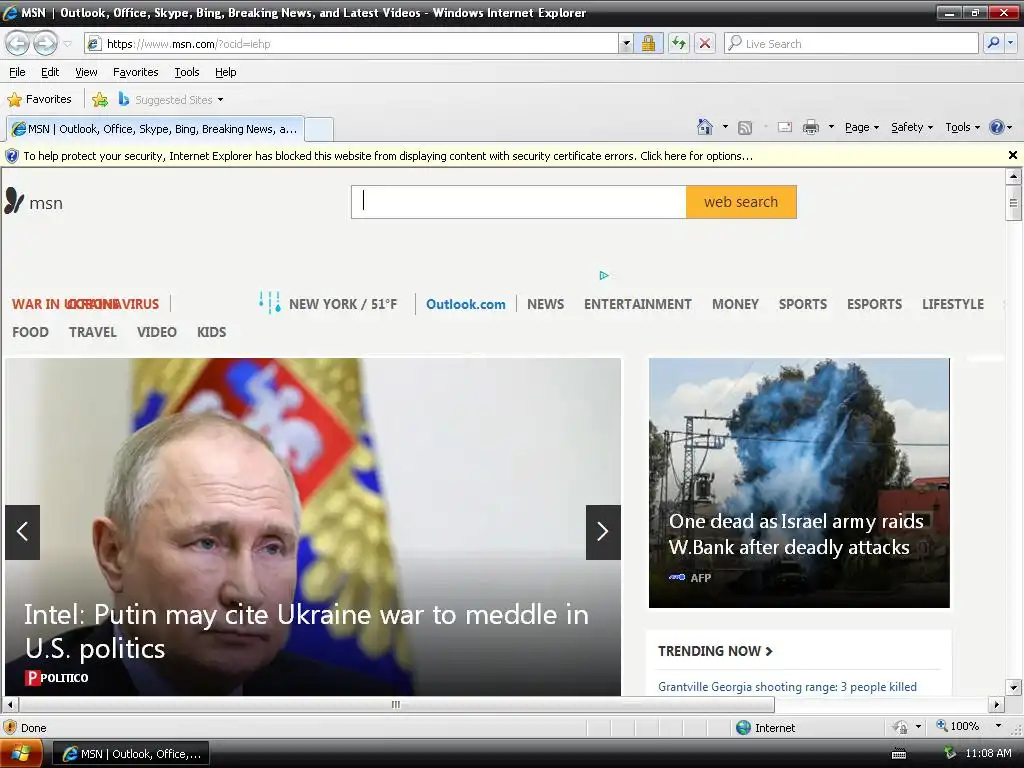This screenshot has height=768, width=1024.
Task: Select the MSN browser tab
Action: coord(155,129)
